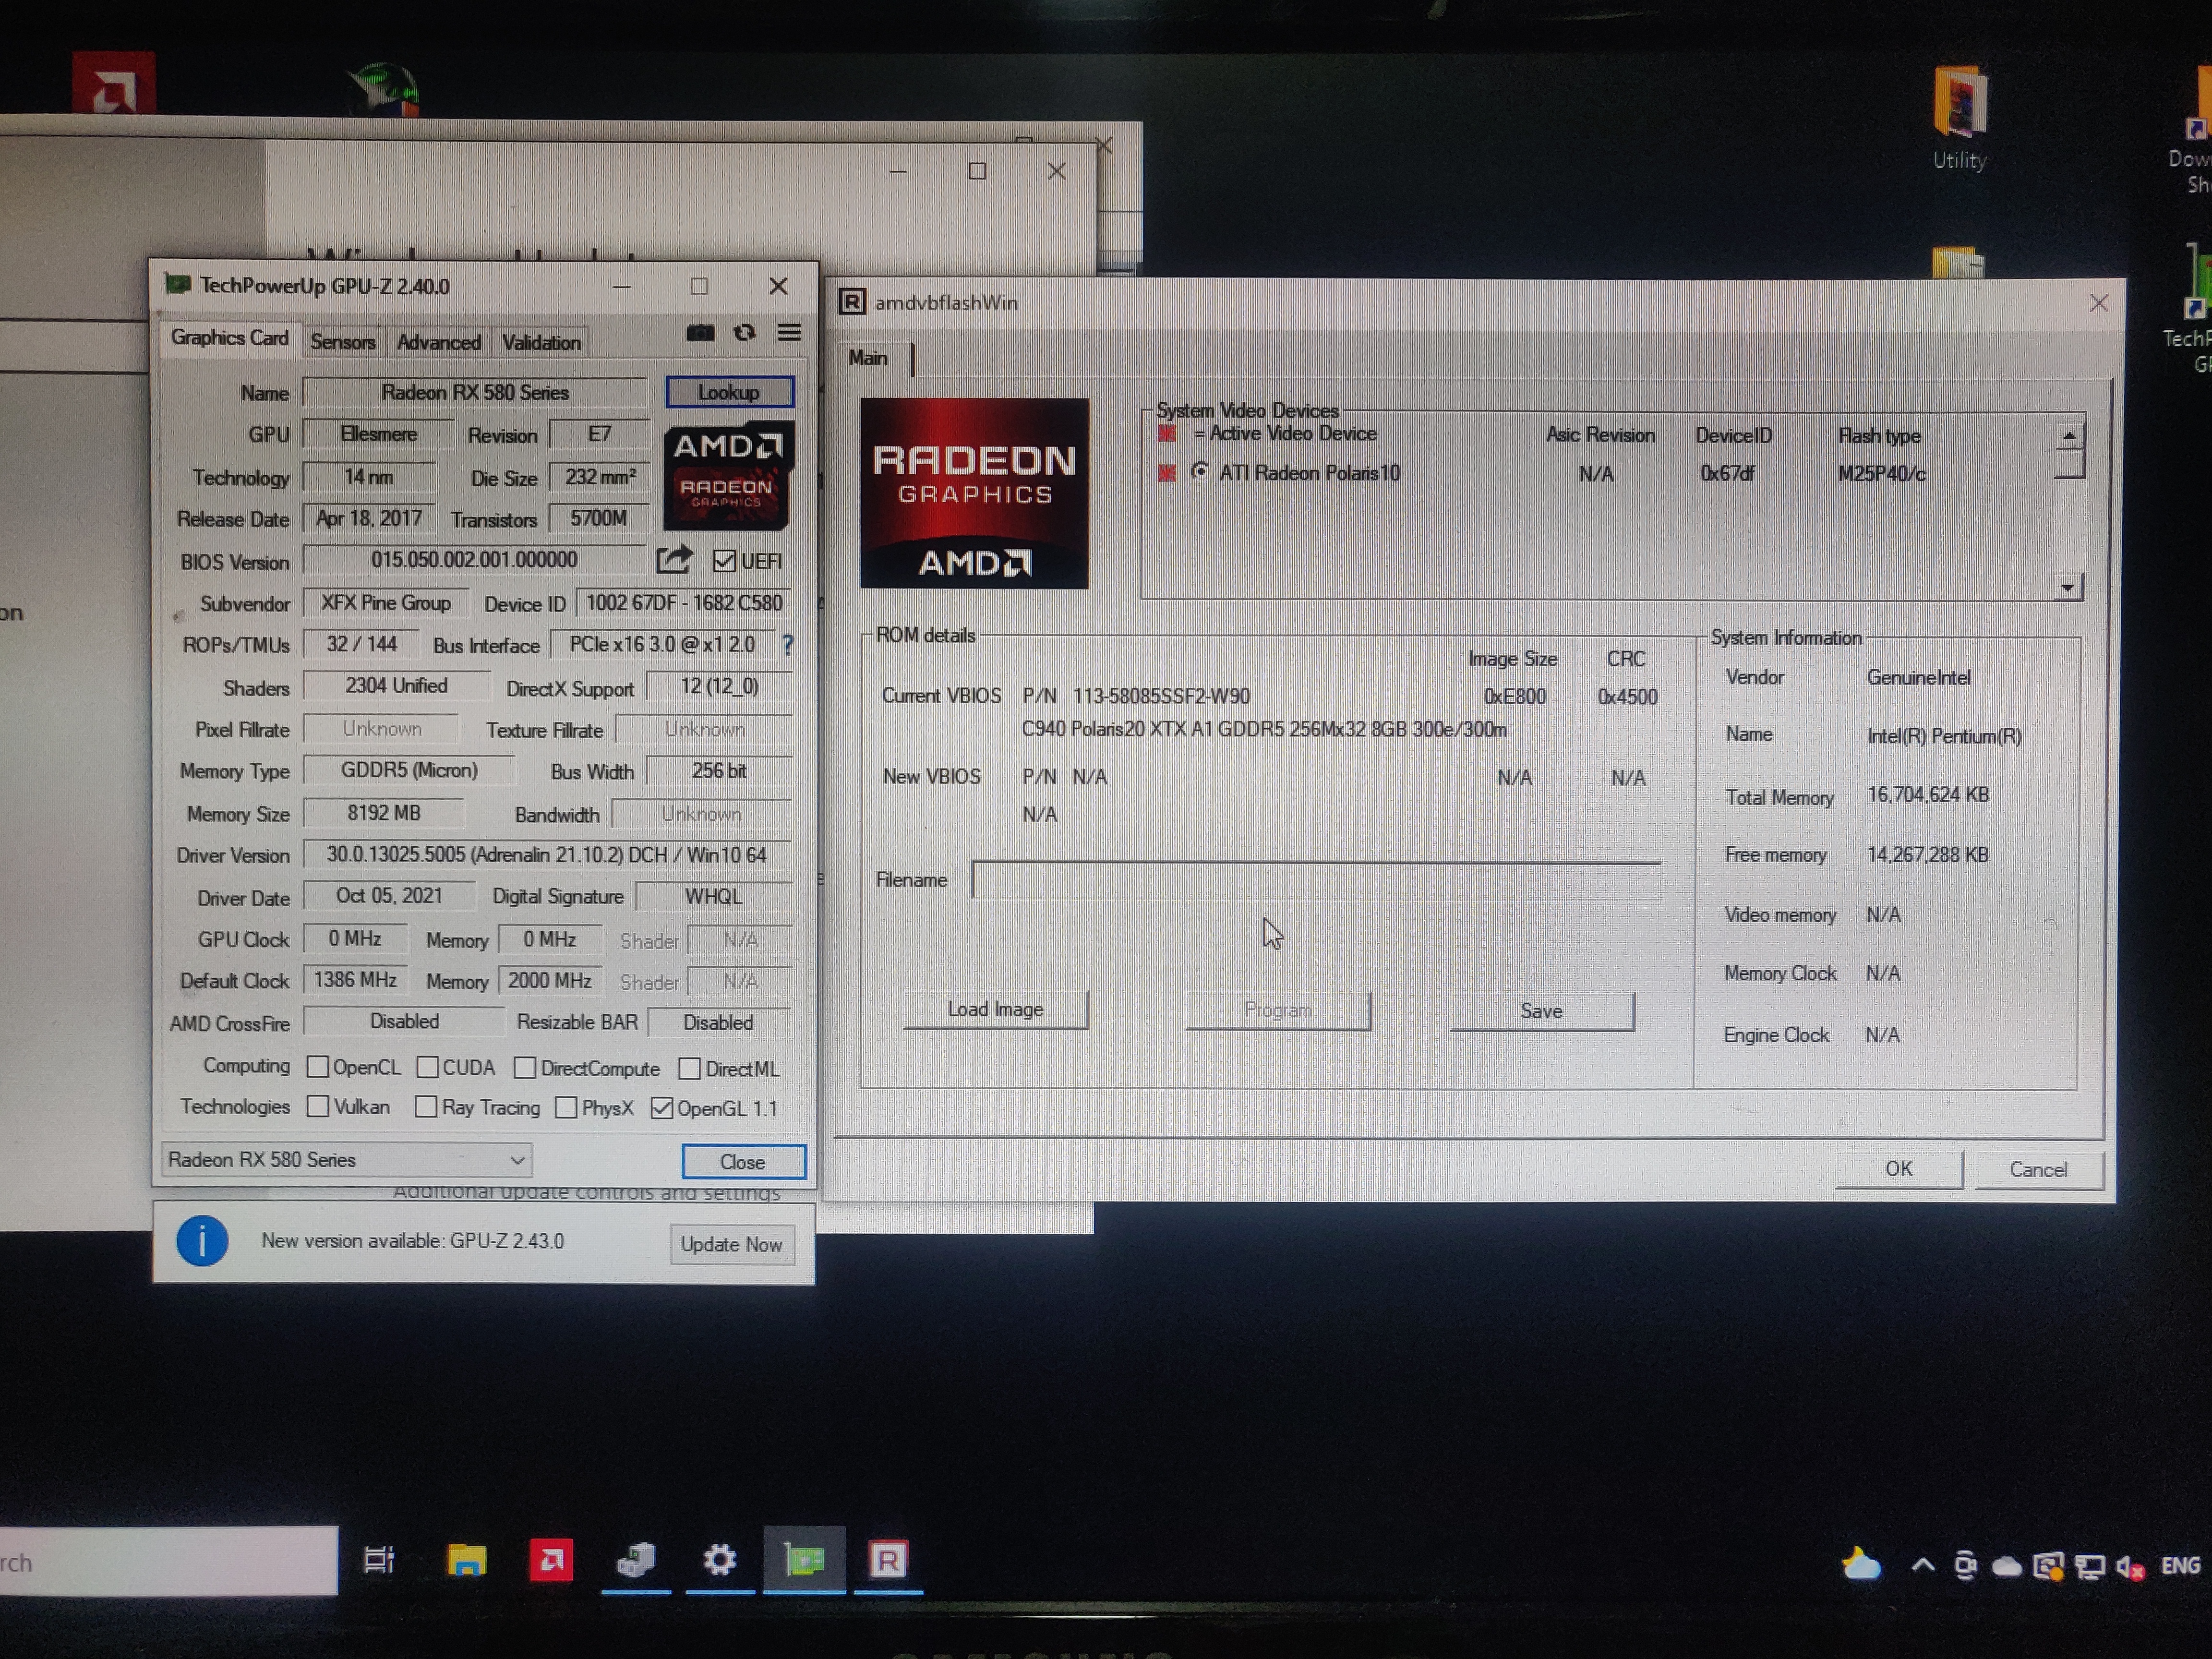Click the Load Image button

pos(995,1009)
